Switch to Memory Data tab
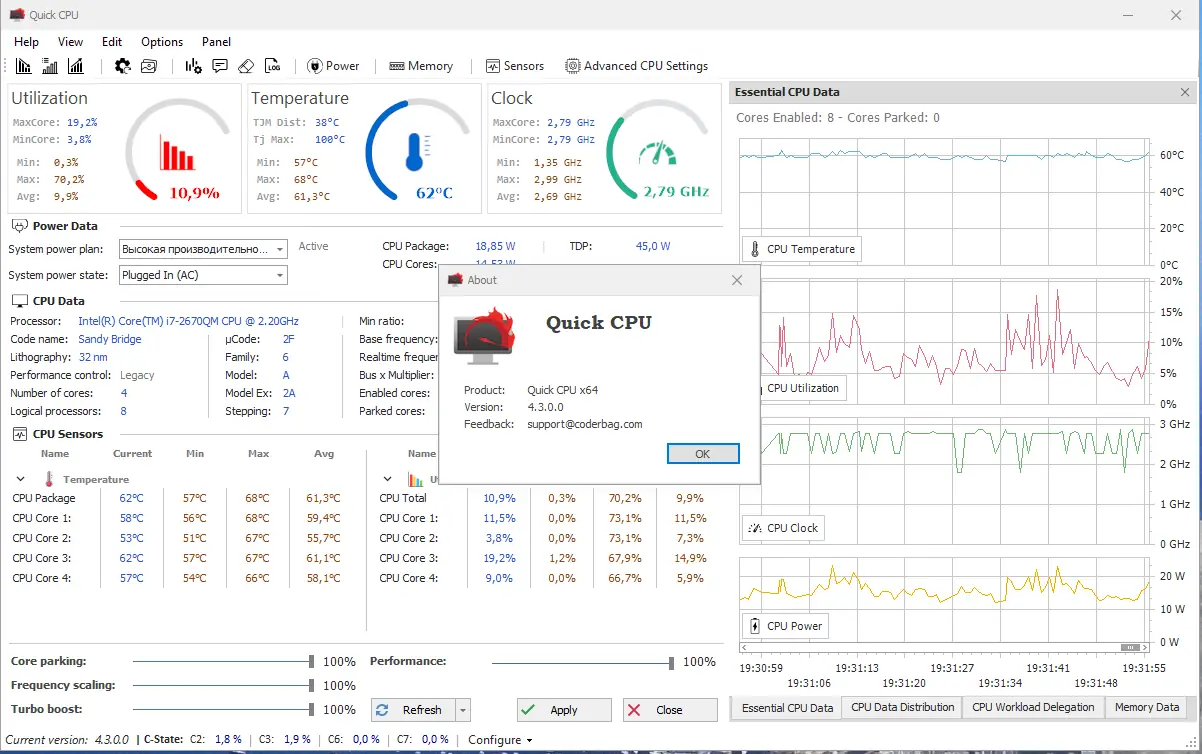The width and height of the screenshot is (1202, 754). tap(1147, 707)
